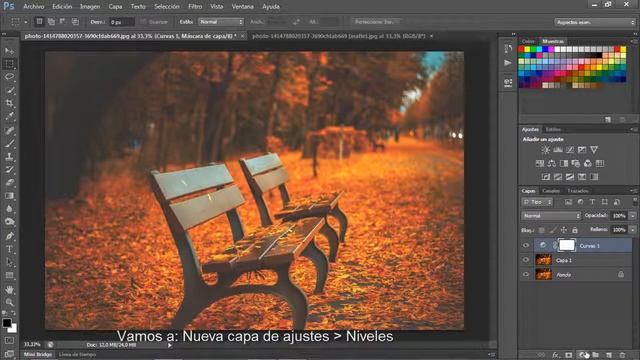Viewport: 640px width, 360px height.
Task: Toggle lock all in Layers panel
Action: click(575, 230)
